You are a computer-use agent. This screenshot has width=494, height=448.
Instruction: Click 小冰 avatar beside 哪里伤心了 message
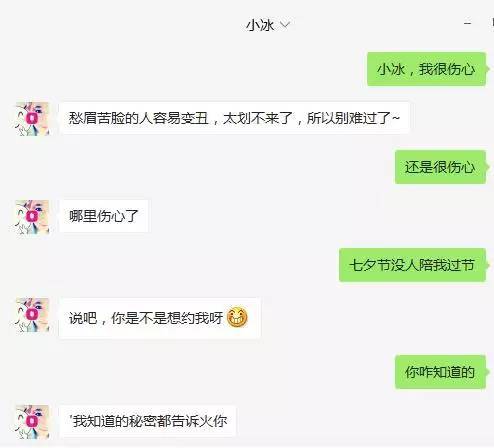33,217
